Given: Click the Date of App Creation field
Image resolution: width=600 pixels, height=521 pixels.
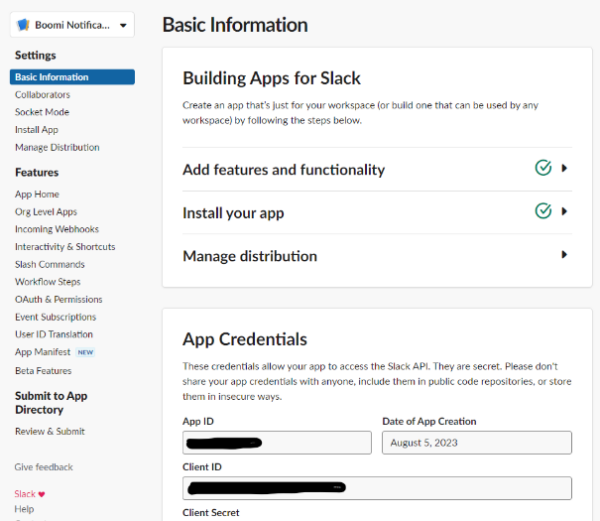Looking at the screenshot, I should (477, 443).
